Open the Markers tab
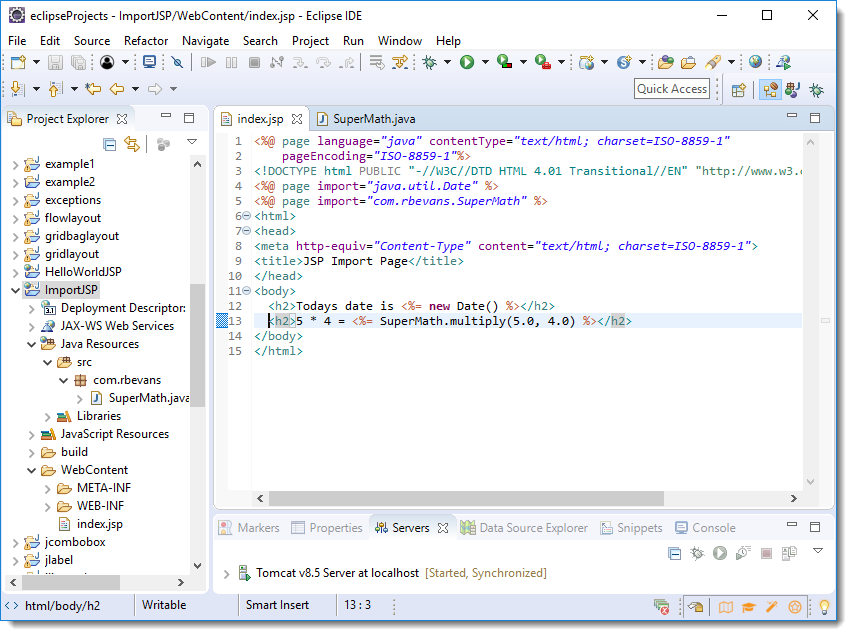Image resolution: width=852 pixels, height=636 pixels. tap(249, 528)
